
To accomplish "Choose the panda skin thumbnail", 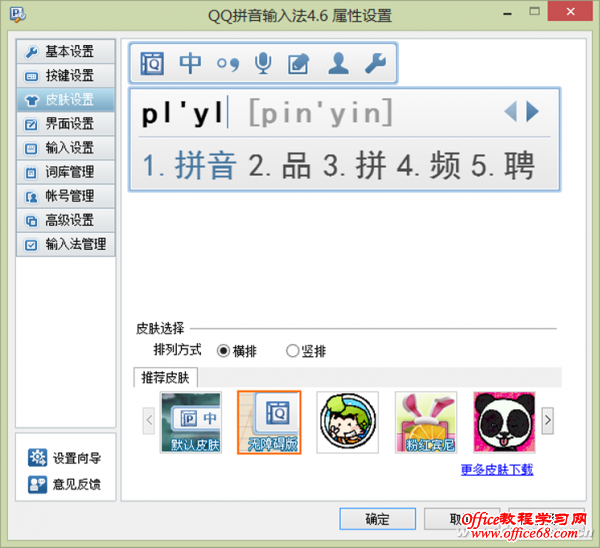I will point(504,422).
